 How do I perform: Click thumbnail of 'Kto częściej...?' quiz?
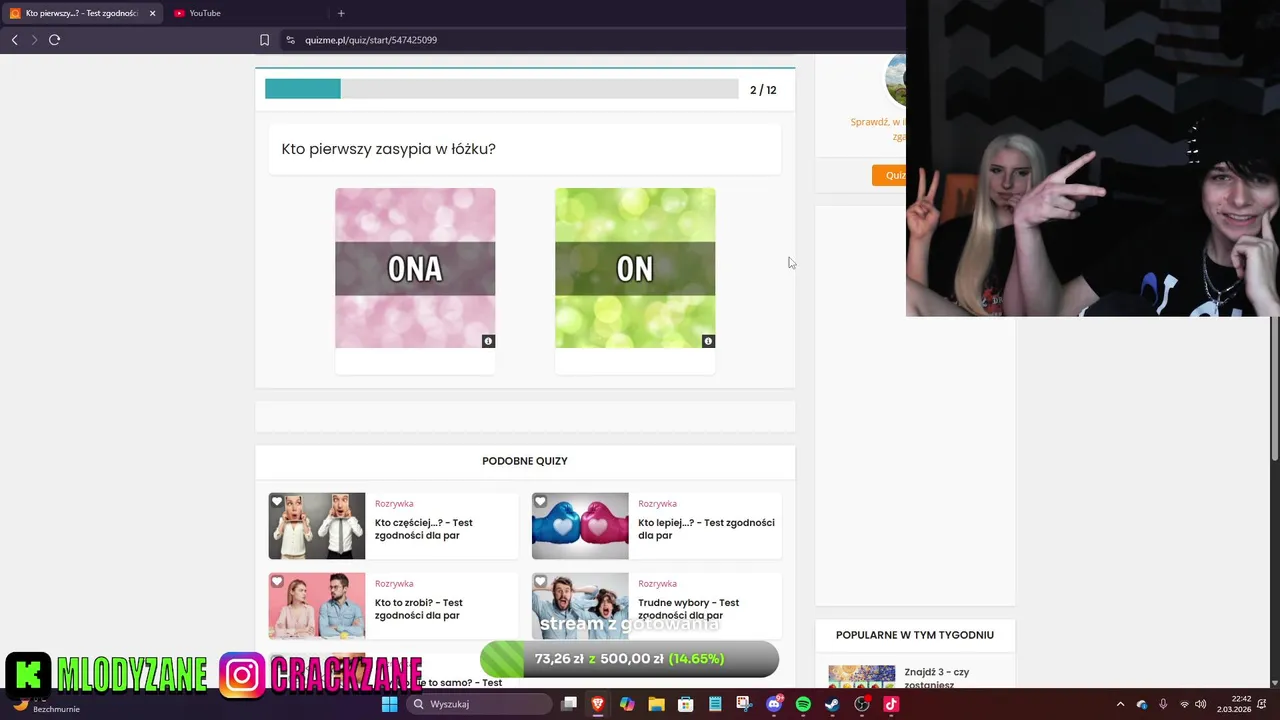[x=317, y=526]
